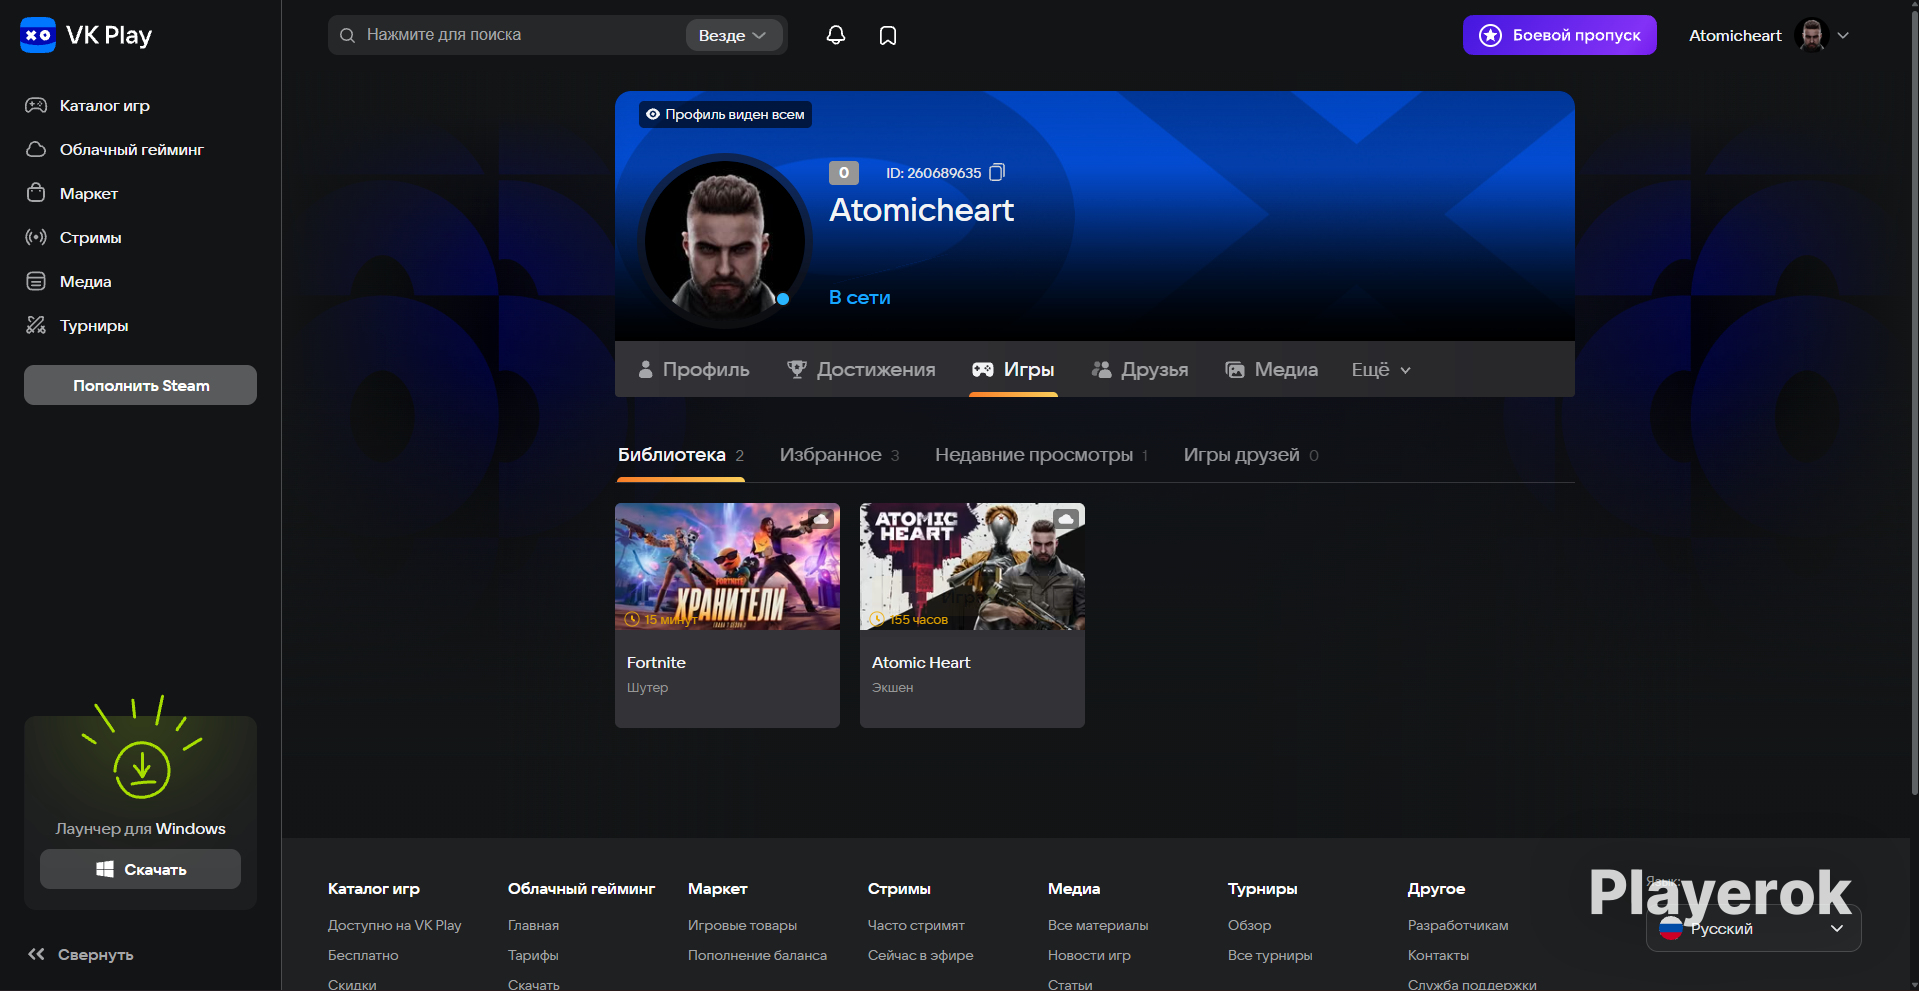Open the Везде search scope dropdown
Screen dimensions: 1919x991
point(733,35)
